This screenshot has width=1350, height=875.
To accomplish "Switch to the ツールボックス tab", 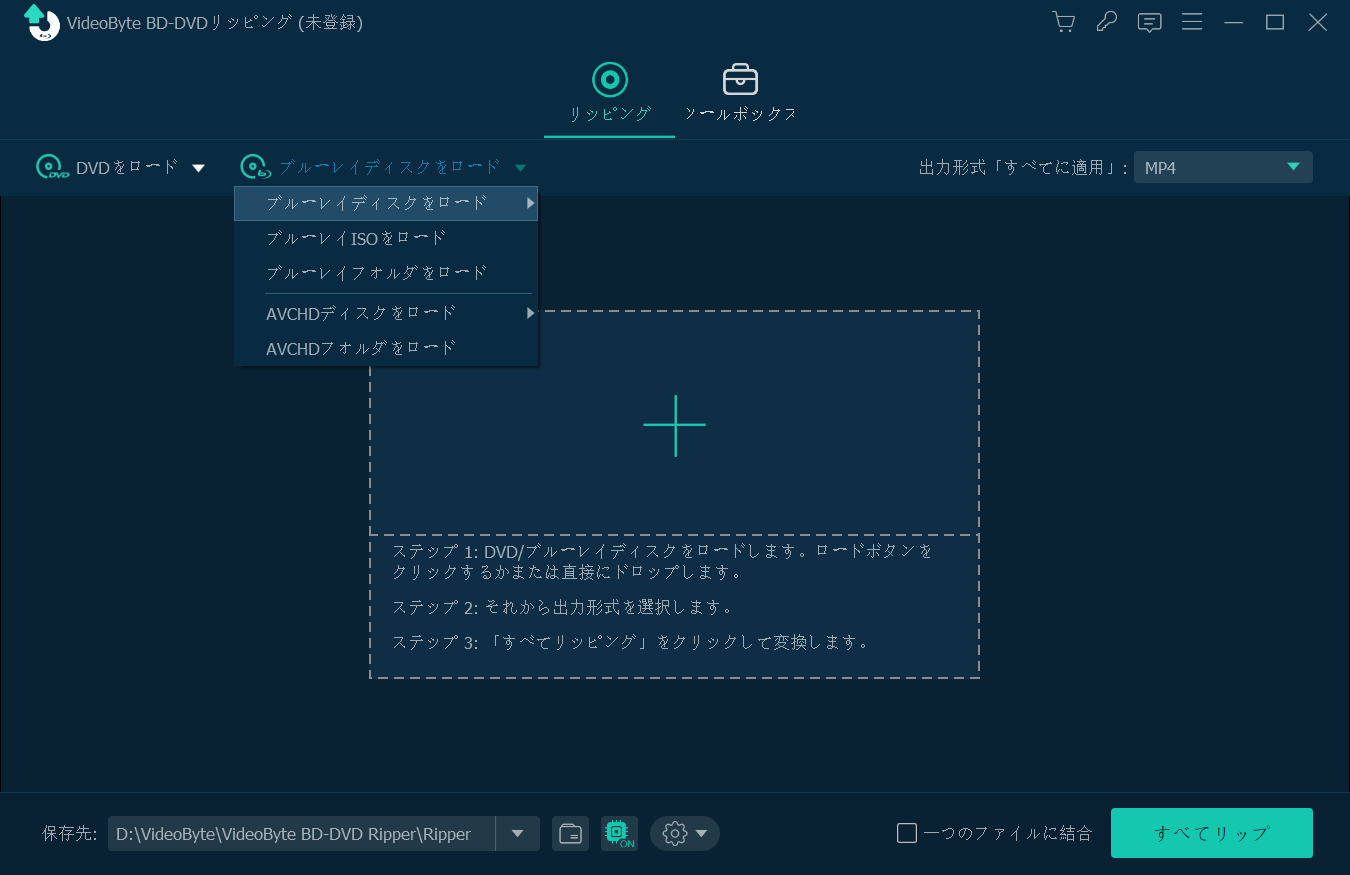I will pyautogui.click(x=740, y=92).
